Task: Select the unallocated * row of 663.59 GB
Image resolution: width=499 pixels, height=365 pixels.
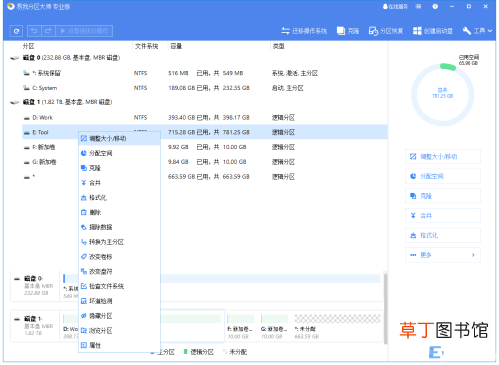Action: (x=205, y=176)
